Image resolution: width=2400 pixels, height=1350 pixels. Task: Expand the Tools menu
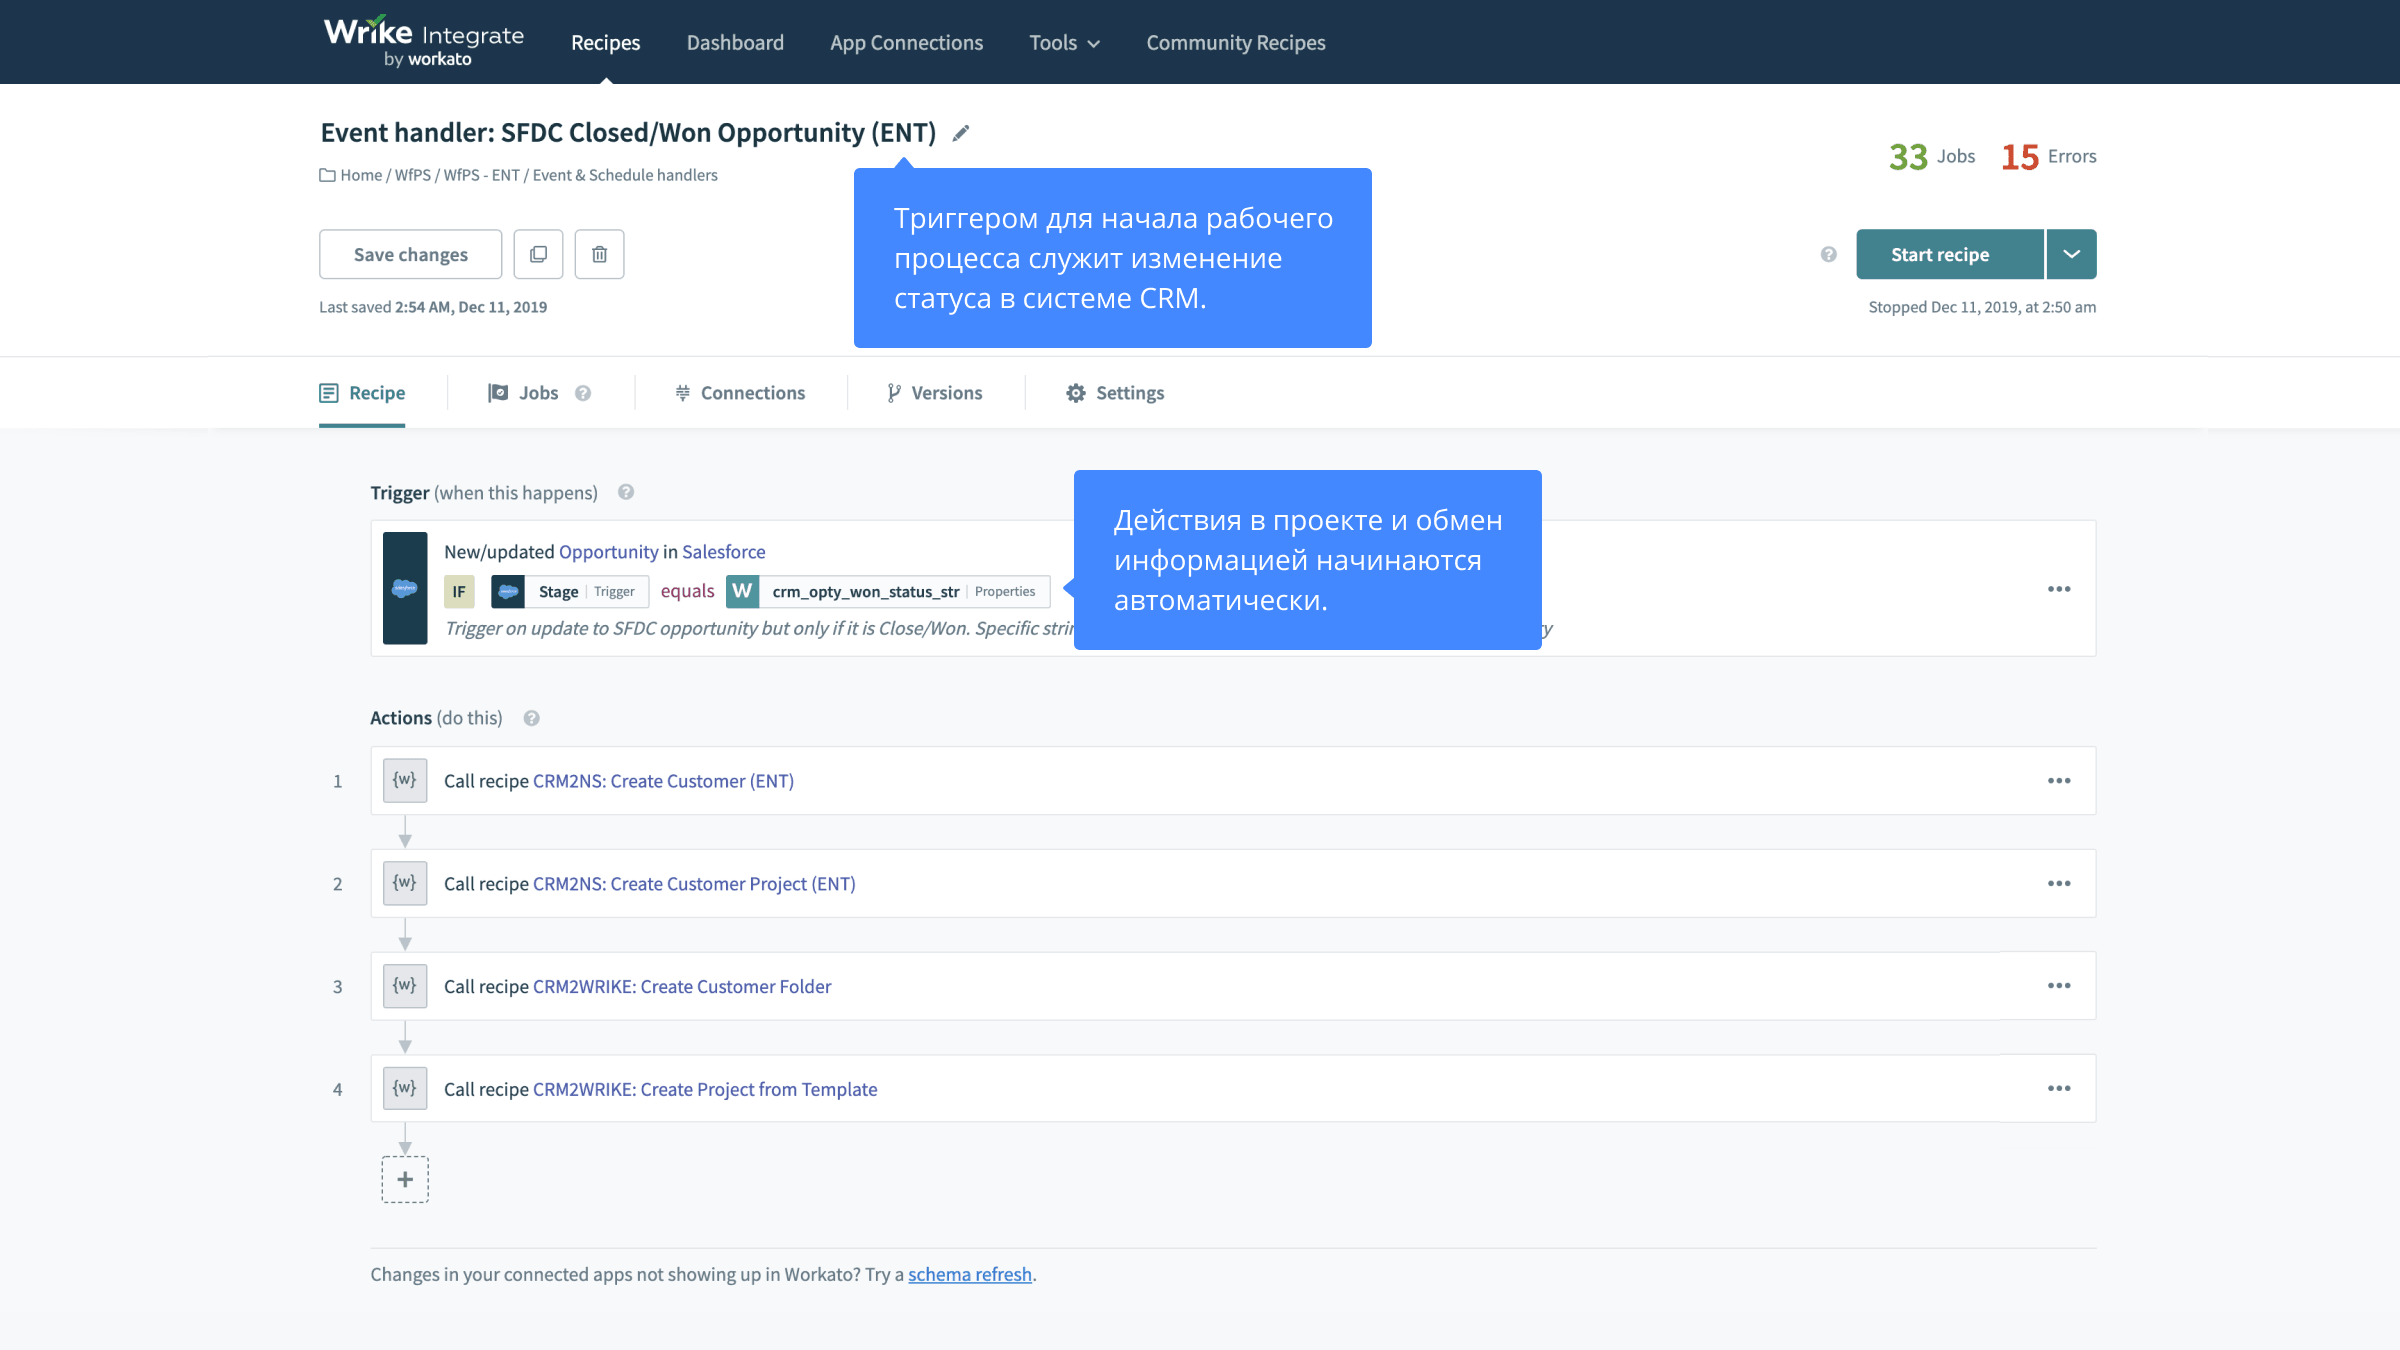click(x=1064, y=42)
